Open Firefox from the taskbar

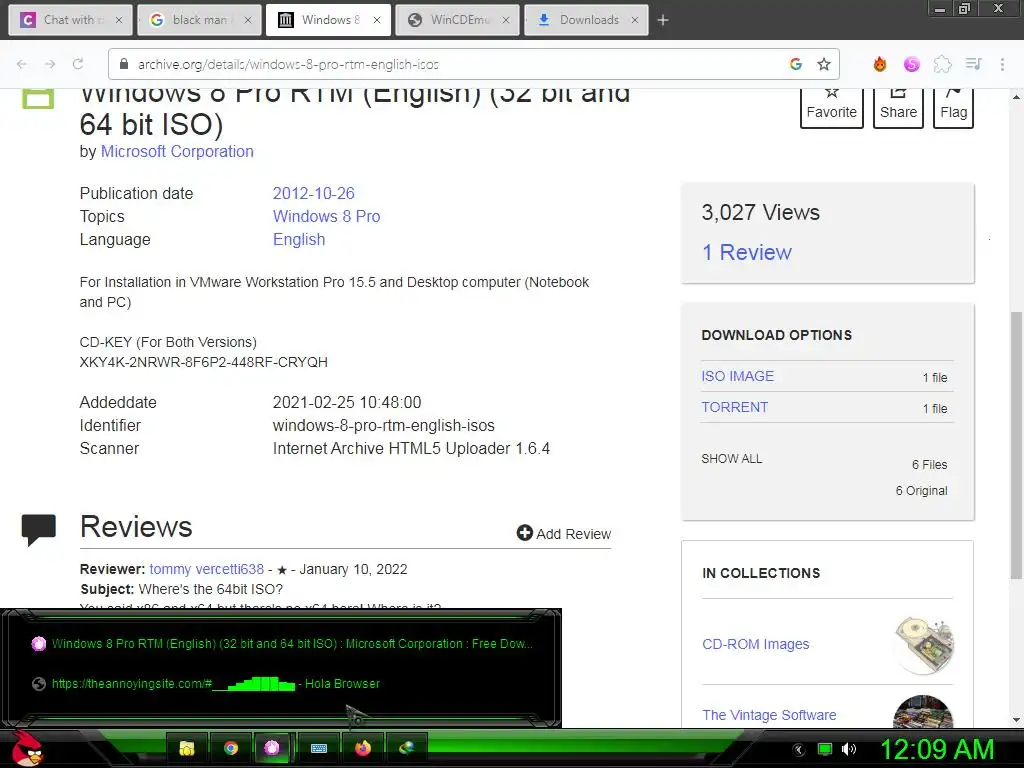point(362,748)
